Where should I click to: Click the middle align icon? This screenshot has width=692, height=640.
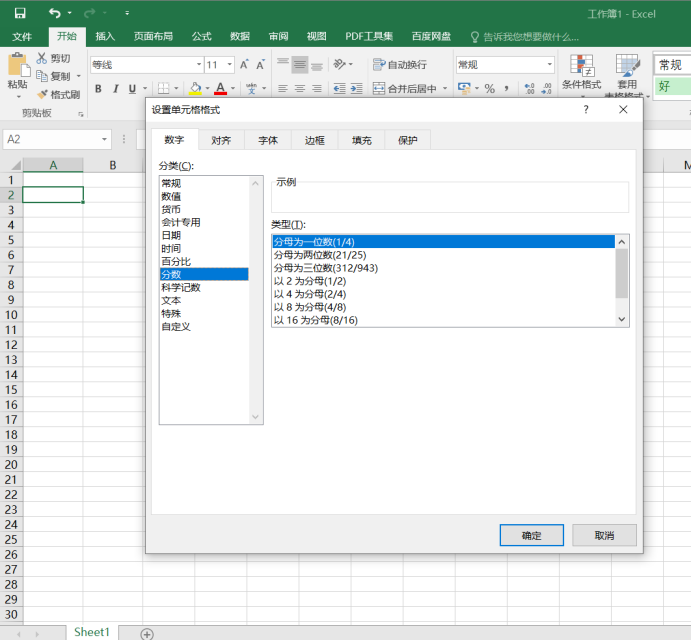point(300,65)
